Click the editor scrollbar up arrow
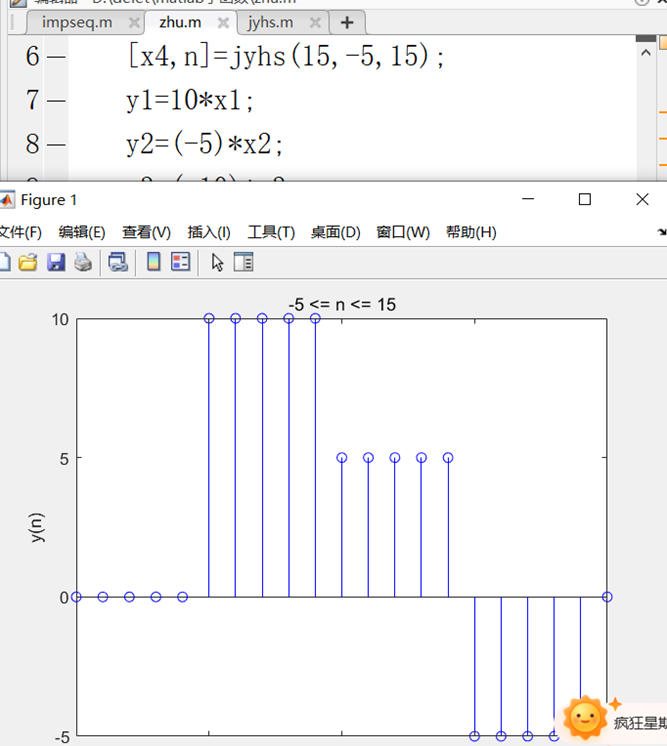Viewport: 667px width, 746px height. coord(646,53)
